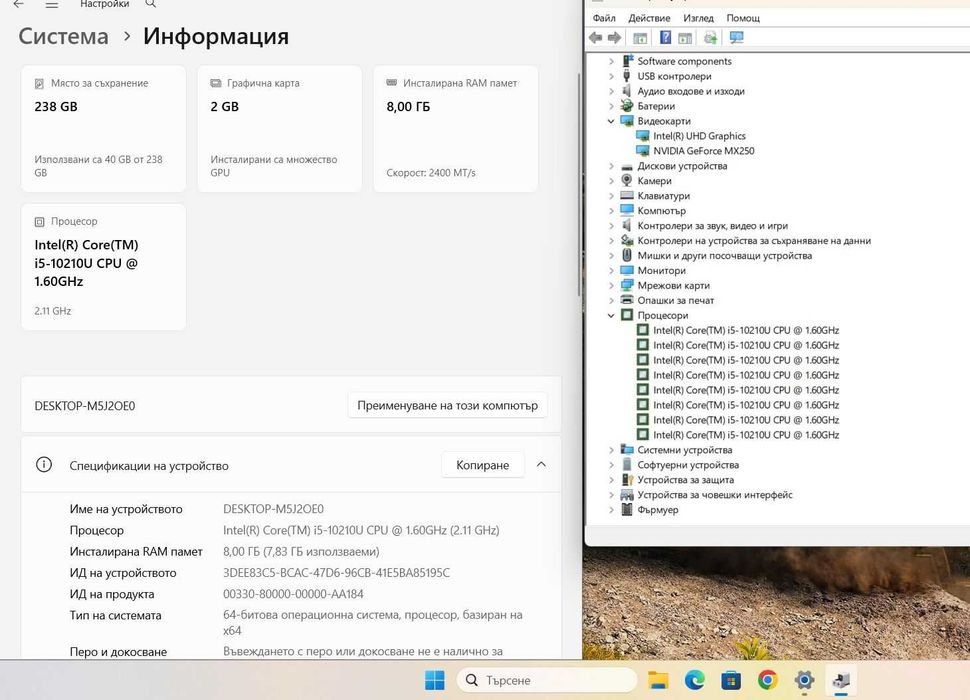Screen dimensions: 970x700
Task: Click the Система breadcrumb link
Action: click(64, 36)
